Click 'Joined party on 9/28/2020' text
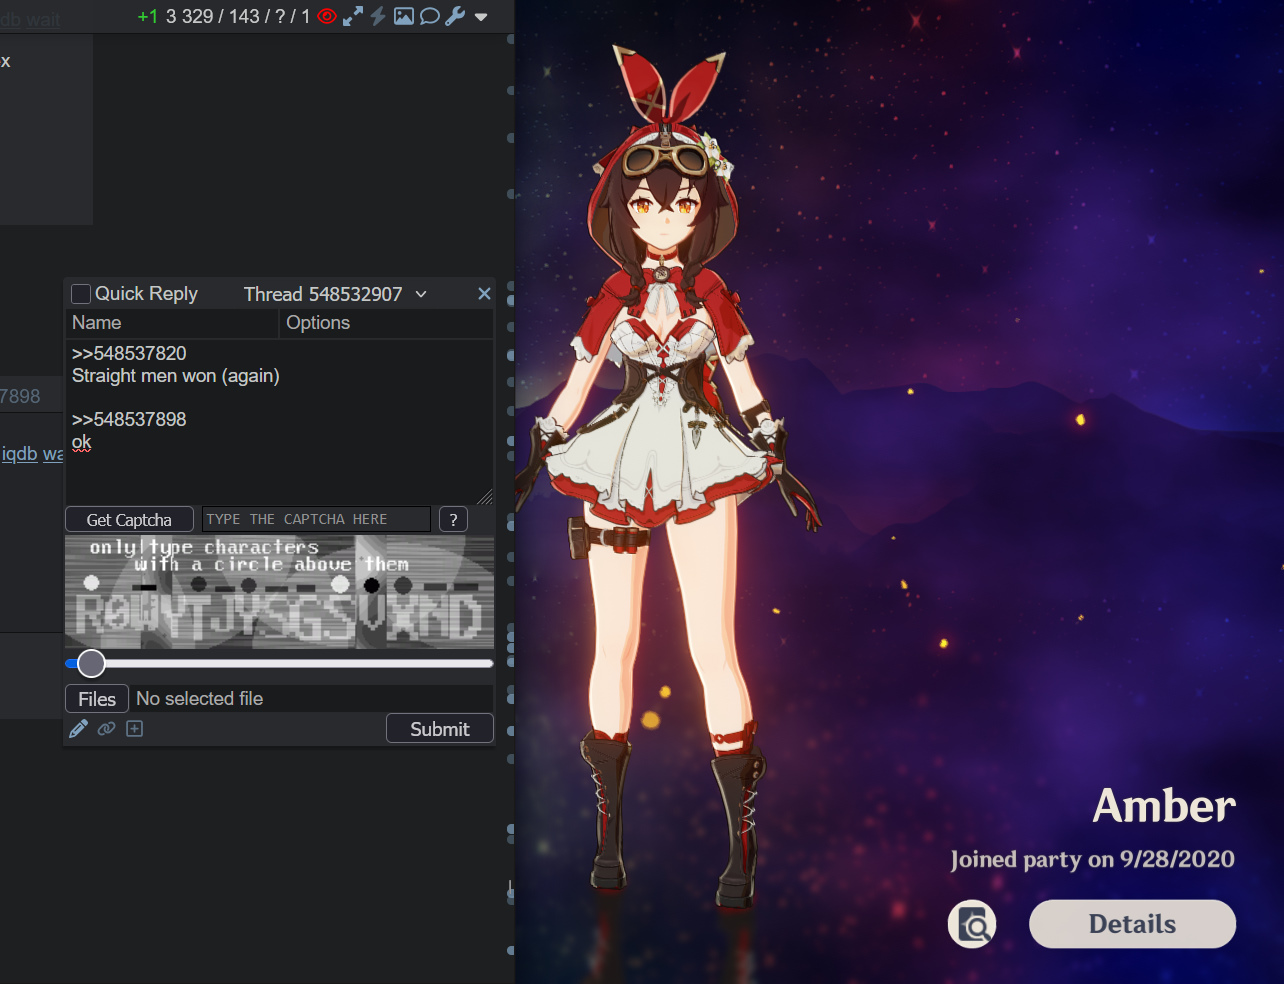The width and height of the screenshot is (1284, 984). tap(1092, 860)
